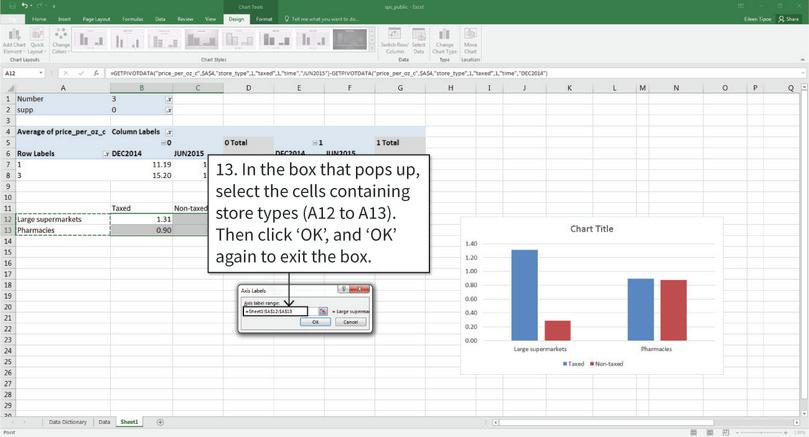
Task: Open the Formulas ribbon tab
Action: [x=133, y=19]
